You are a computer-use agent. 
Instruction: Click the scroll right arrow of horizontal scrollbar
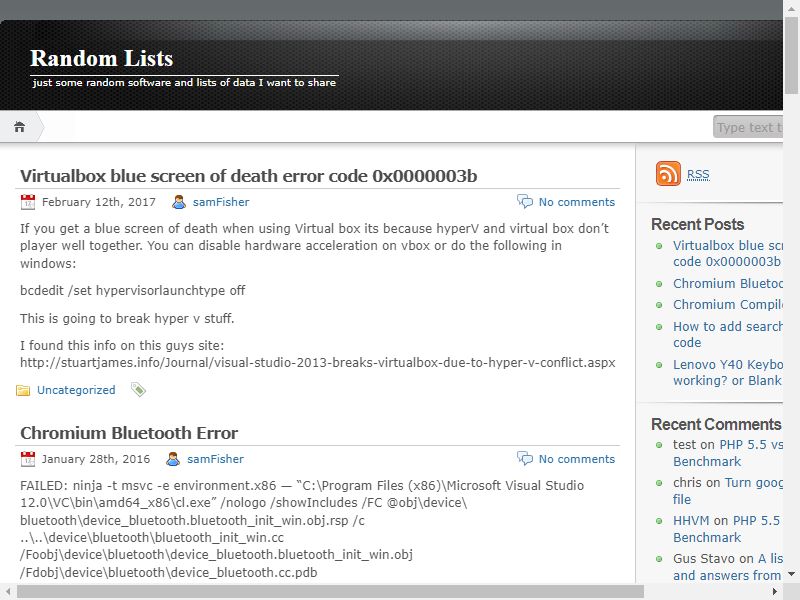pos(775,592)
